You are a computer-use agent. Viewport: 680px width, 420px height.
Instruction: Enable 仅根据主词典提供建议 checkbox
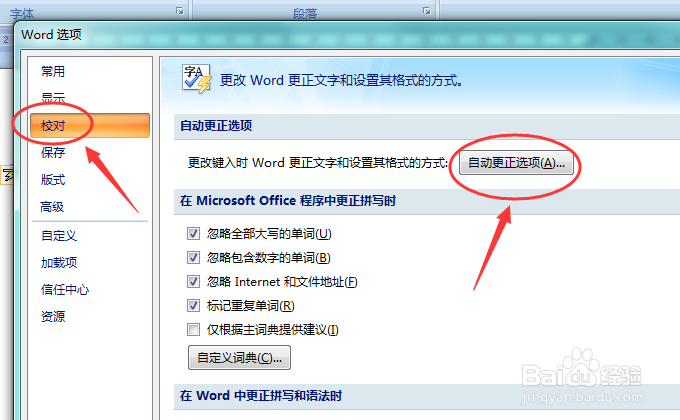pyautogui.click(x=193, y=330)
